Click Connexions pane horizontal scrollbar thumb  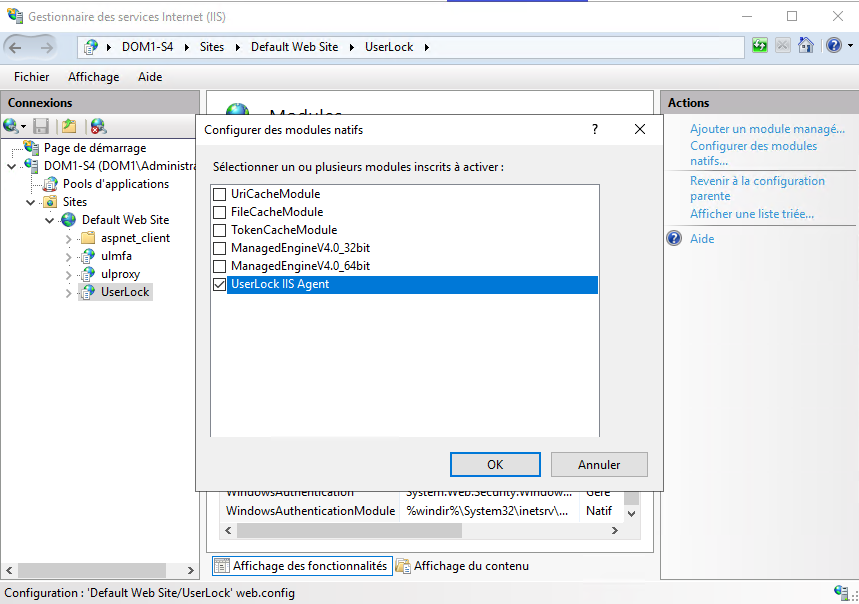tap(91, 570)
